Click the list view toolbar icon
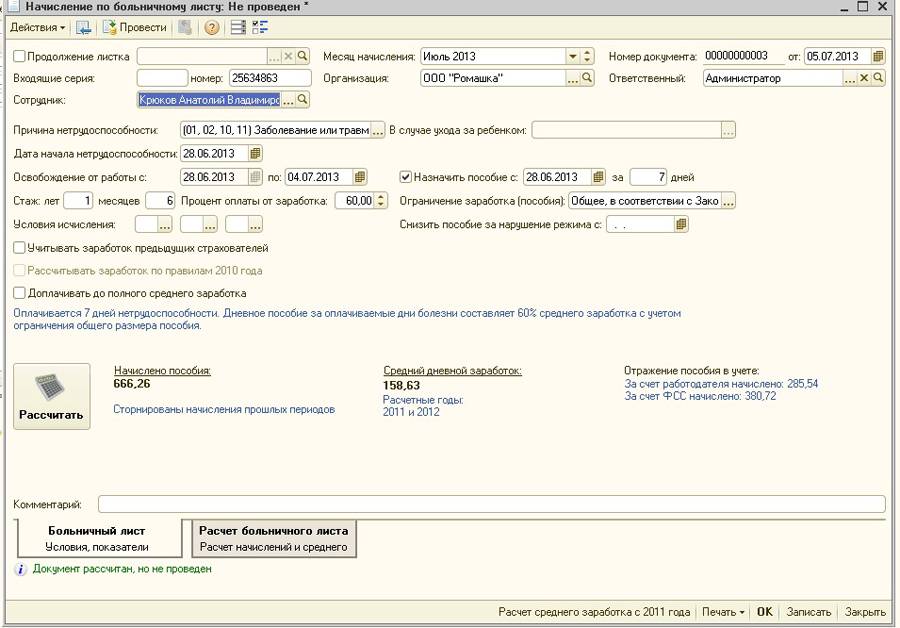900x628 pixels. click(x=238, y=28)
